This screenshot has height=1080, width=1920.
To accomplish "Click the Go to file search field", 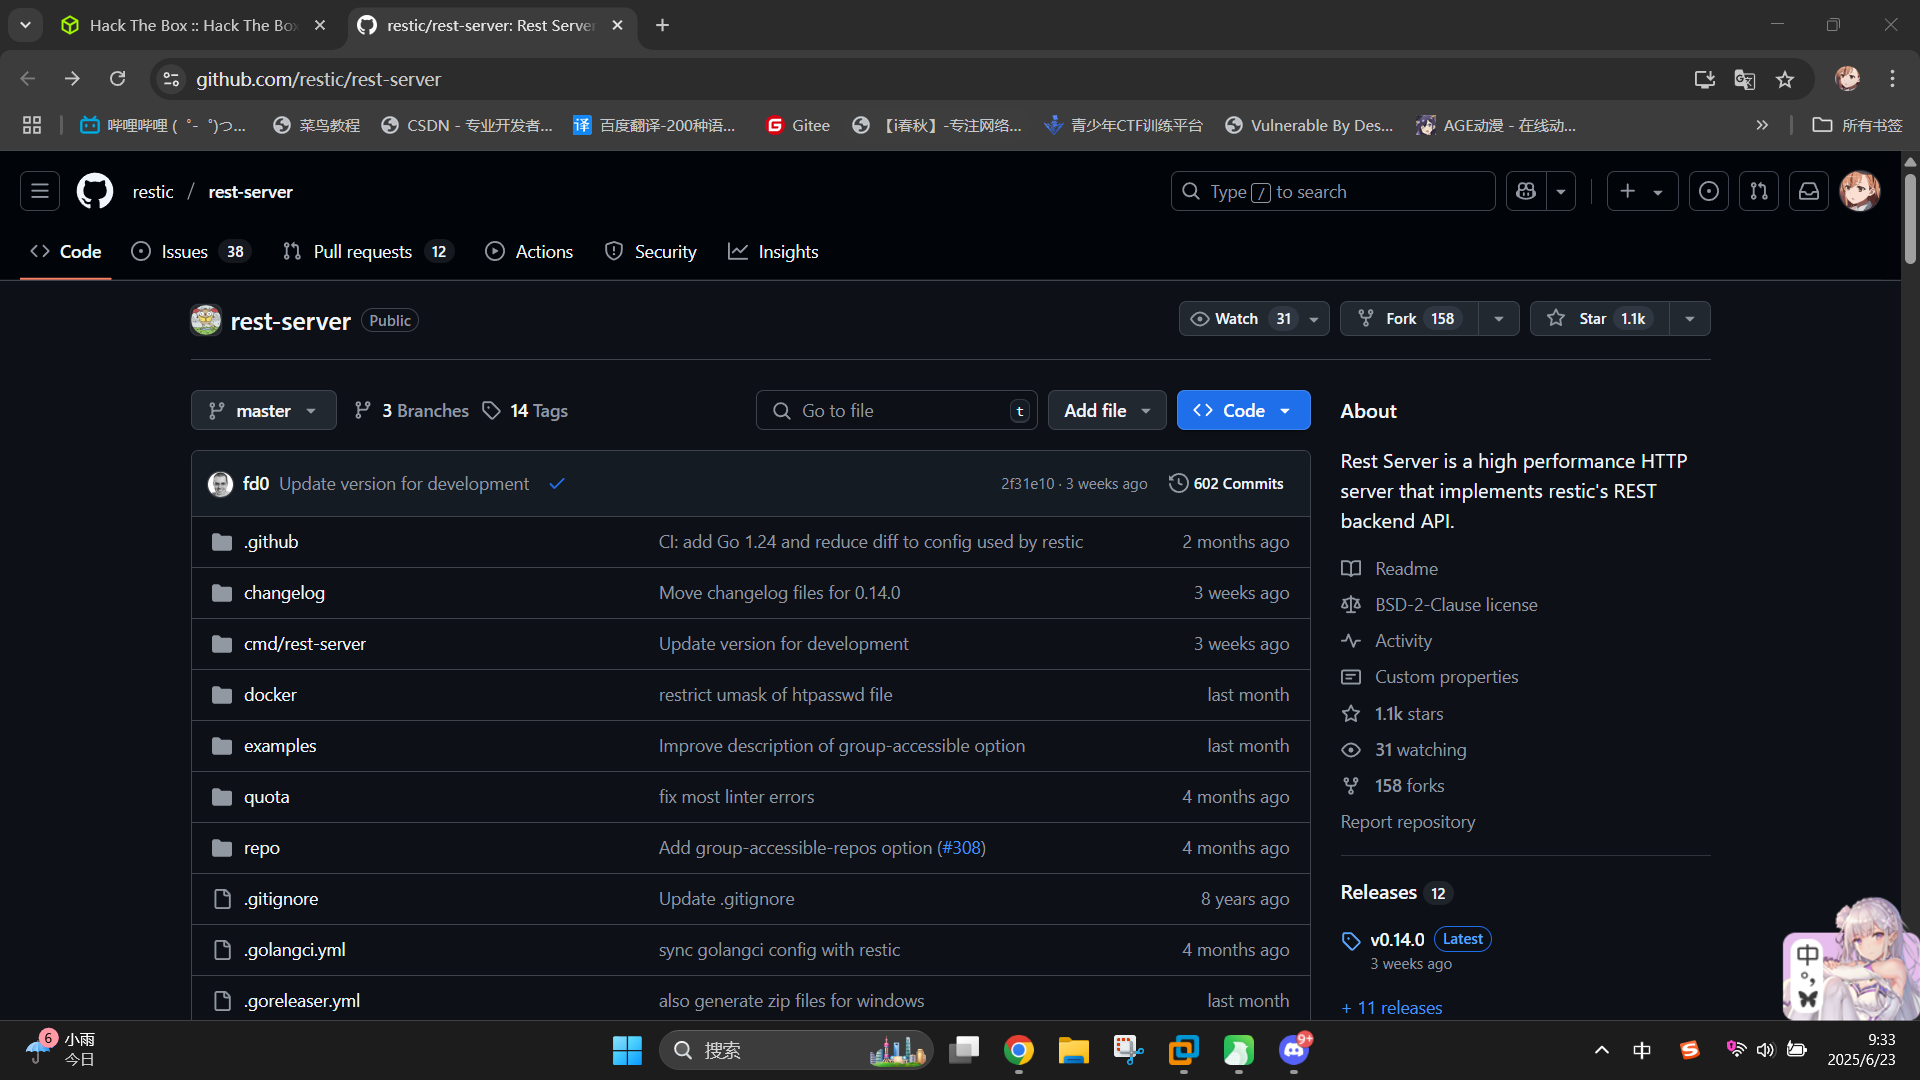I will [x=895, y=411].
